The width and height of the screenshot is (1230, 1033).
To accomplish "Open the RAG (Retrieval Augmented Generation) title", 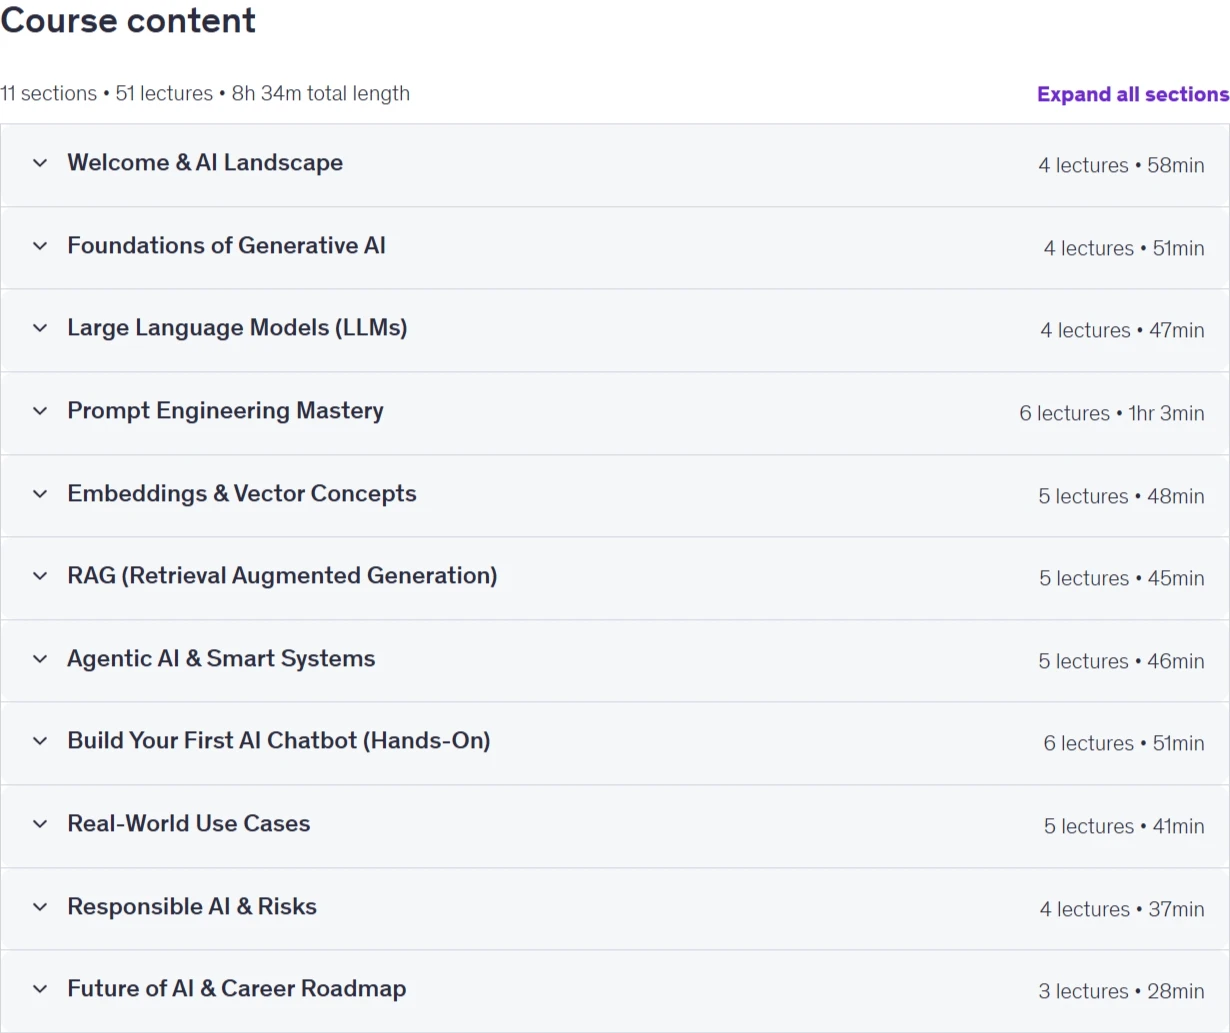I will tap(282, 576).
